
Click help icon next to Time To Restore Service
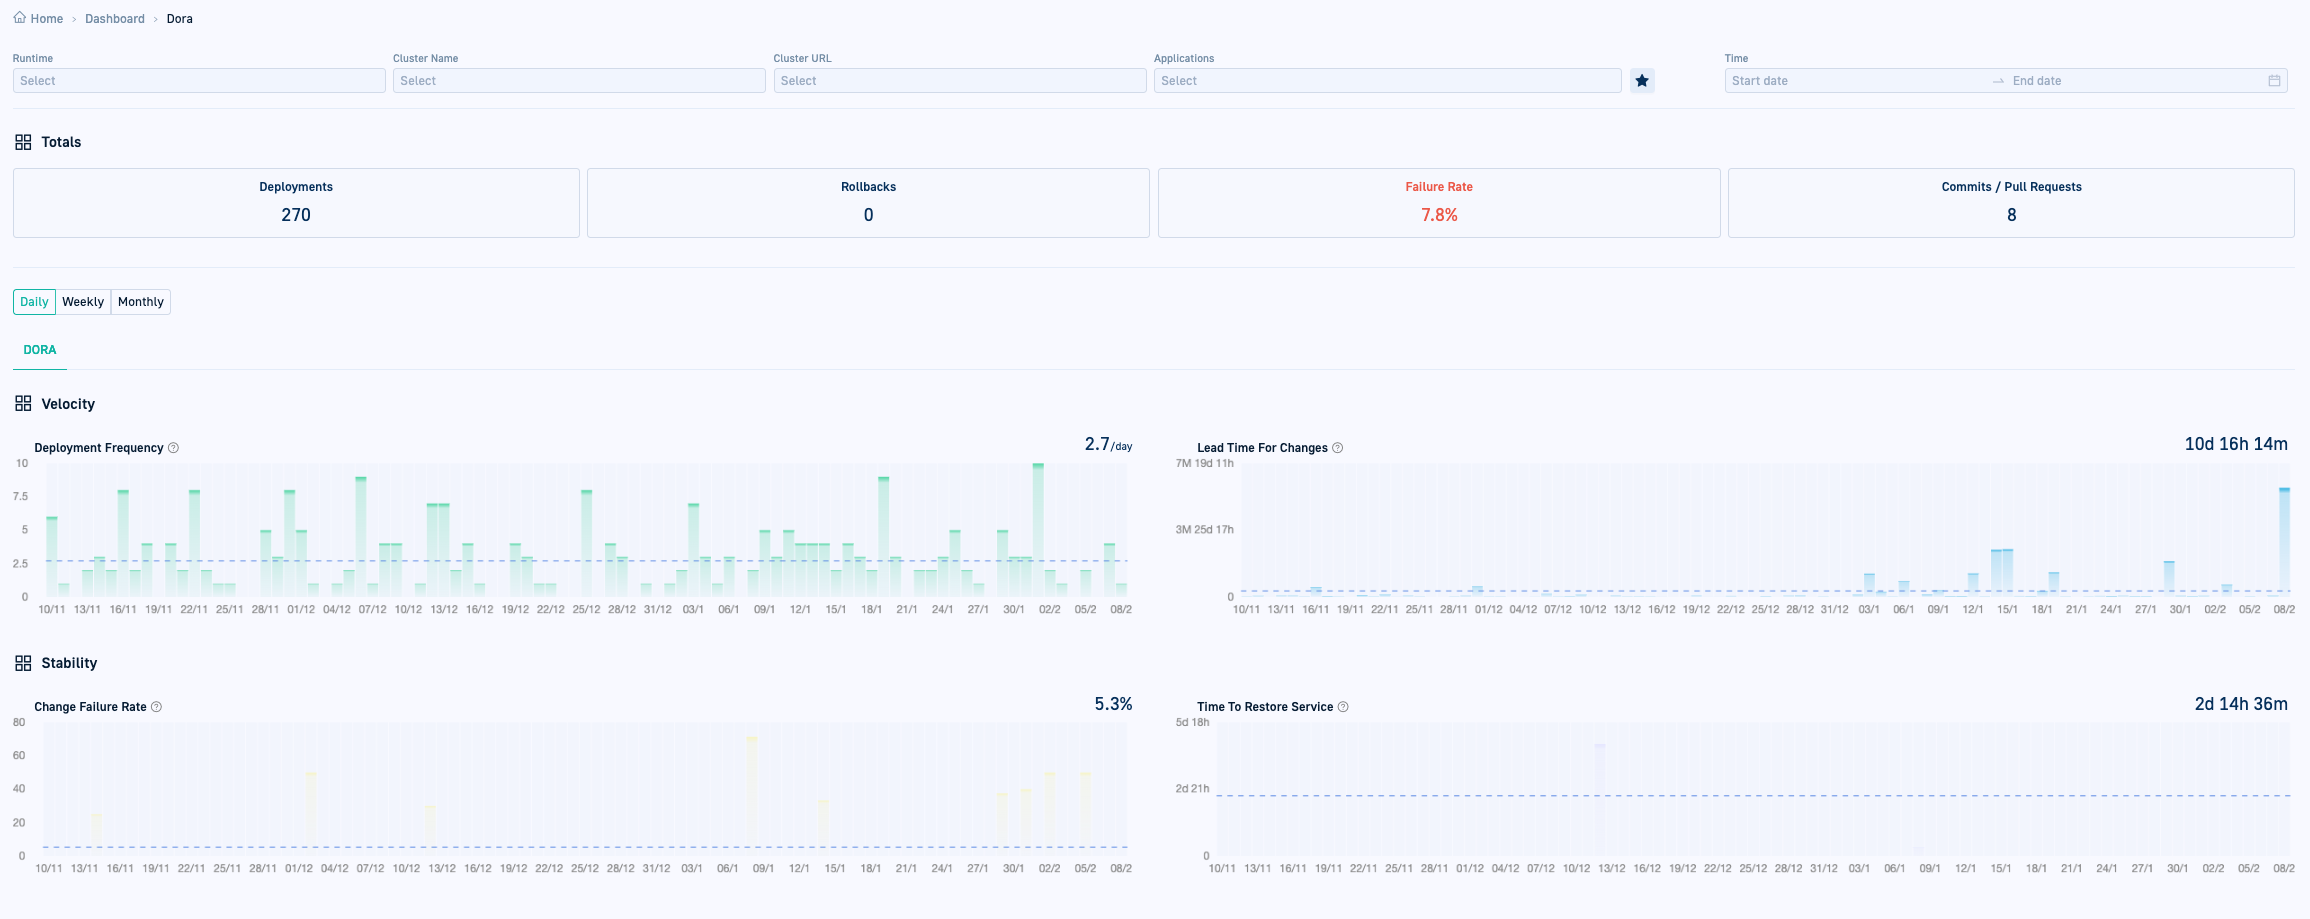[x=1343, y=707]
